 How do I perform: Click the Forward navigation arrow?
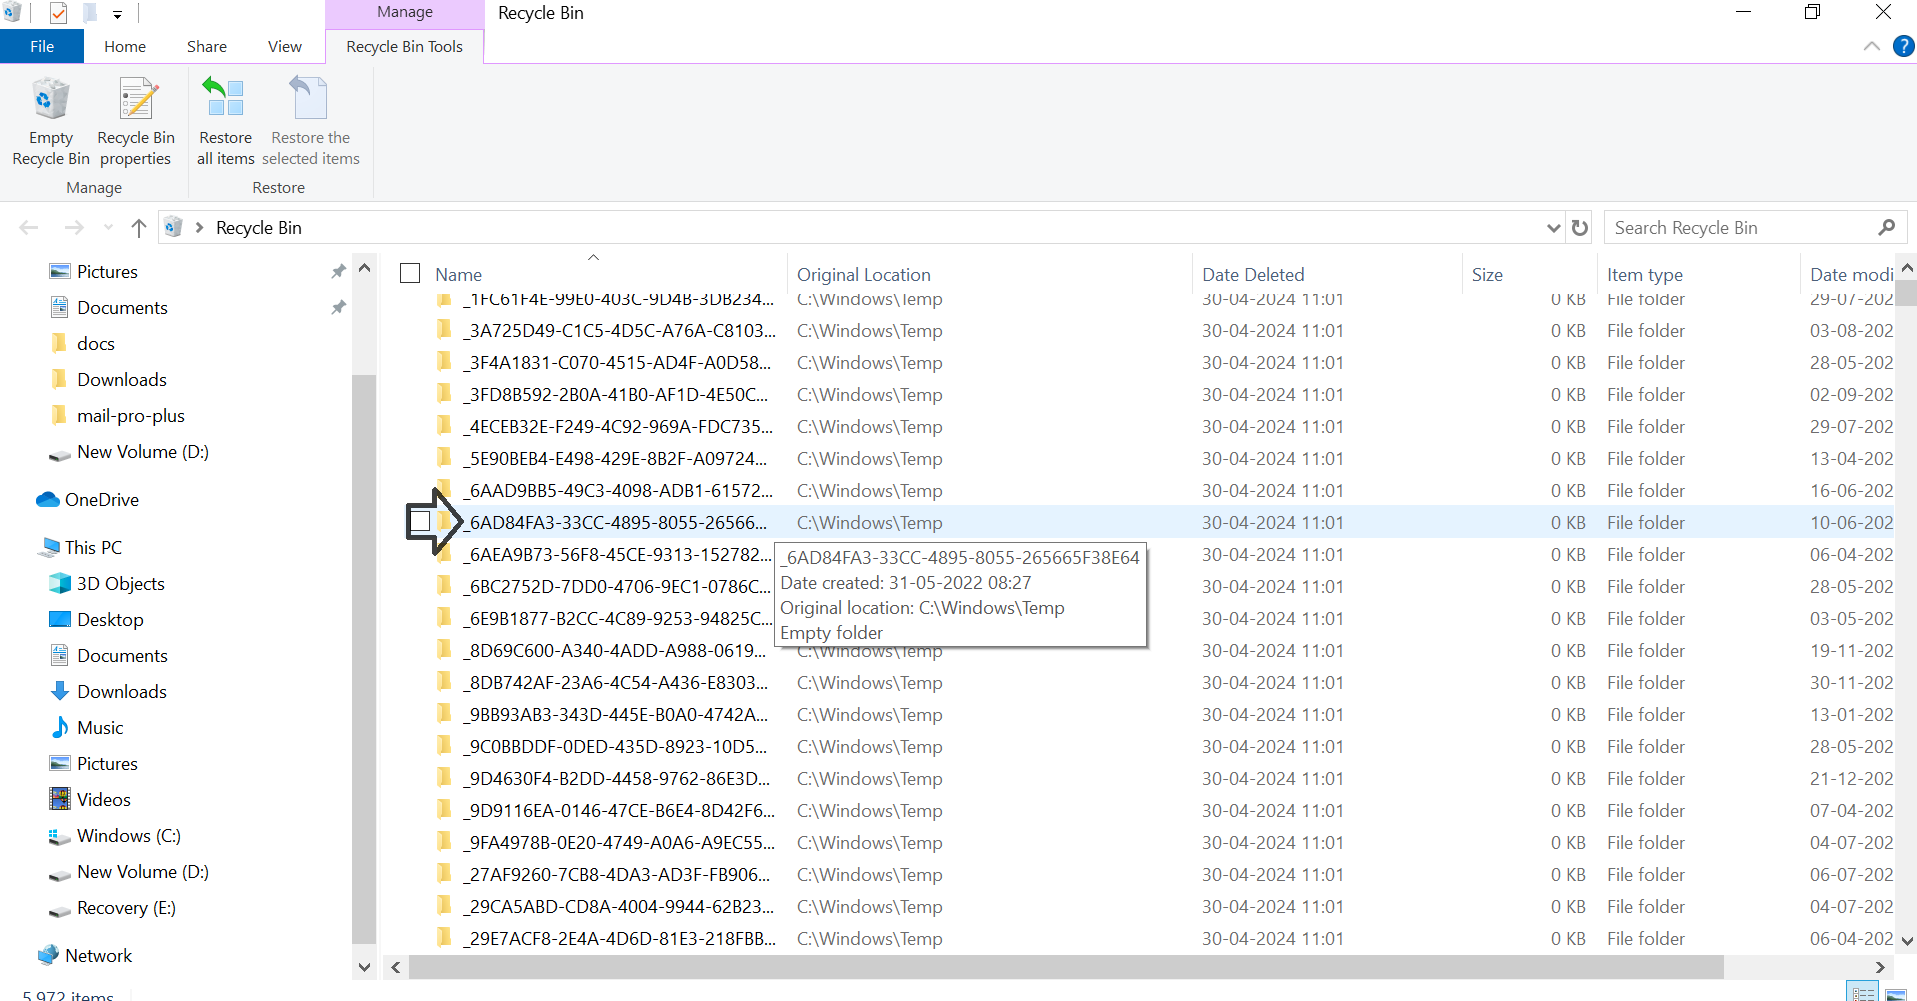74,228
